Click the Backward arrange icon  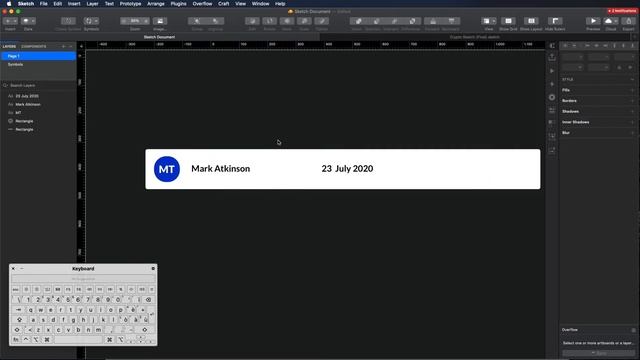click(451, 21)
